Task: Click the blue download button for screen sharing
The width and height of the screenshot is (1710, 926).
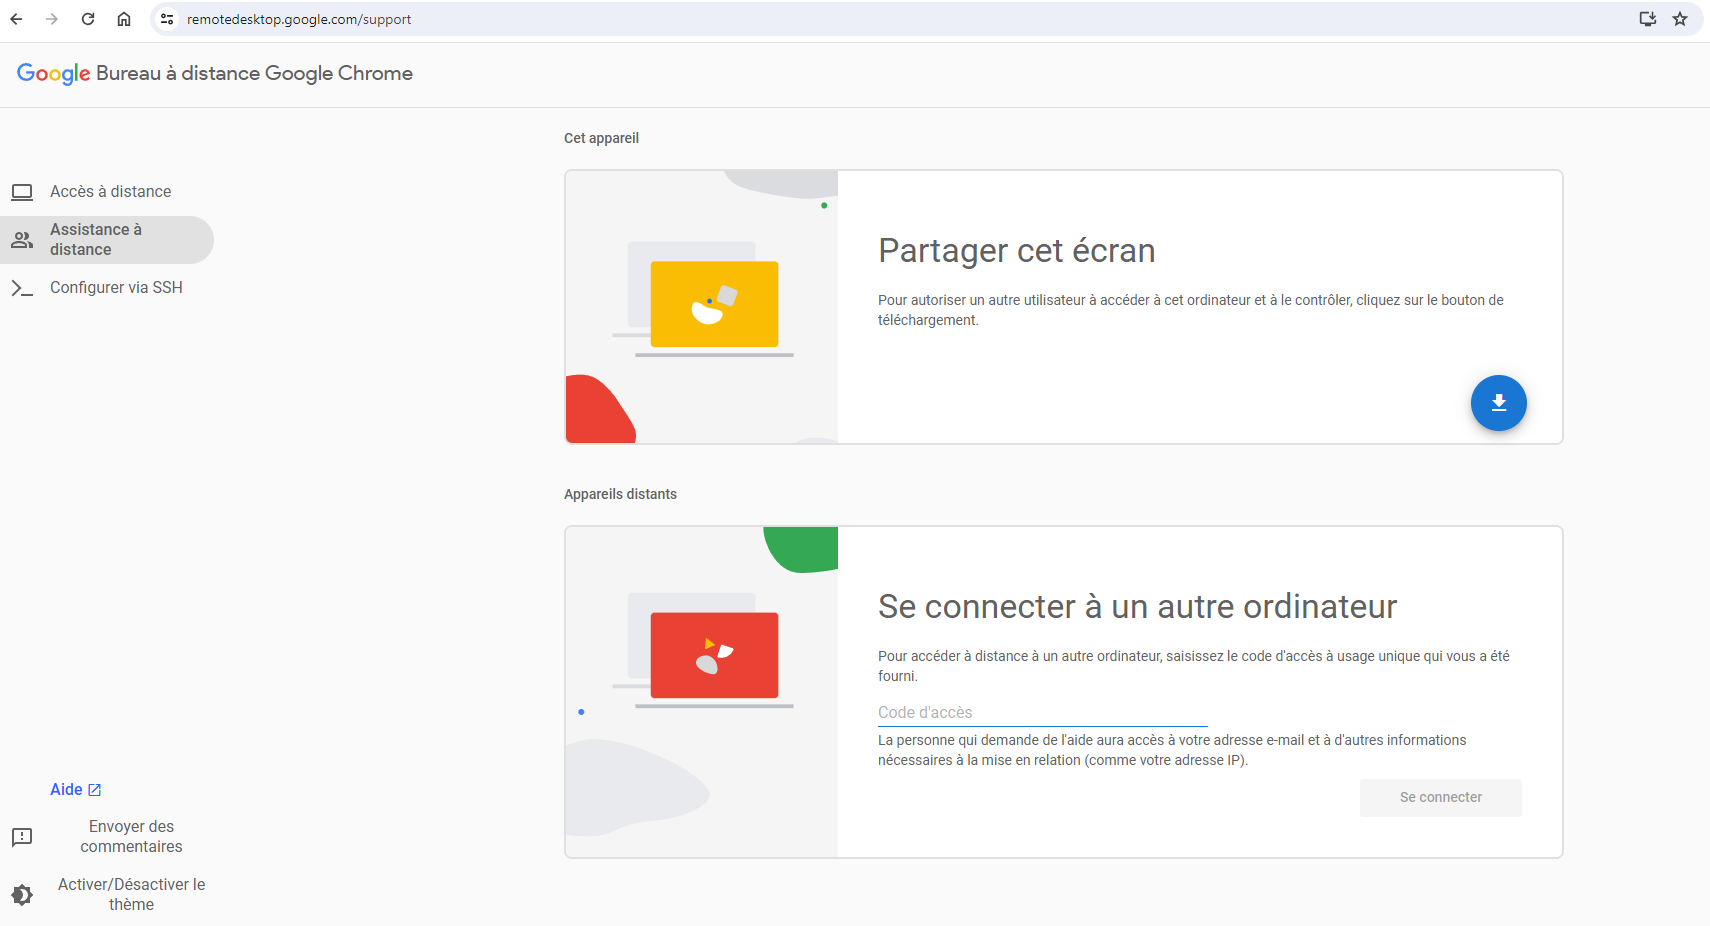Action: 1498,403
